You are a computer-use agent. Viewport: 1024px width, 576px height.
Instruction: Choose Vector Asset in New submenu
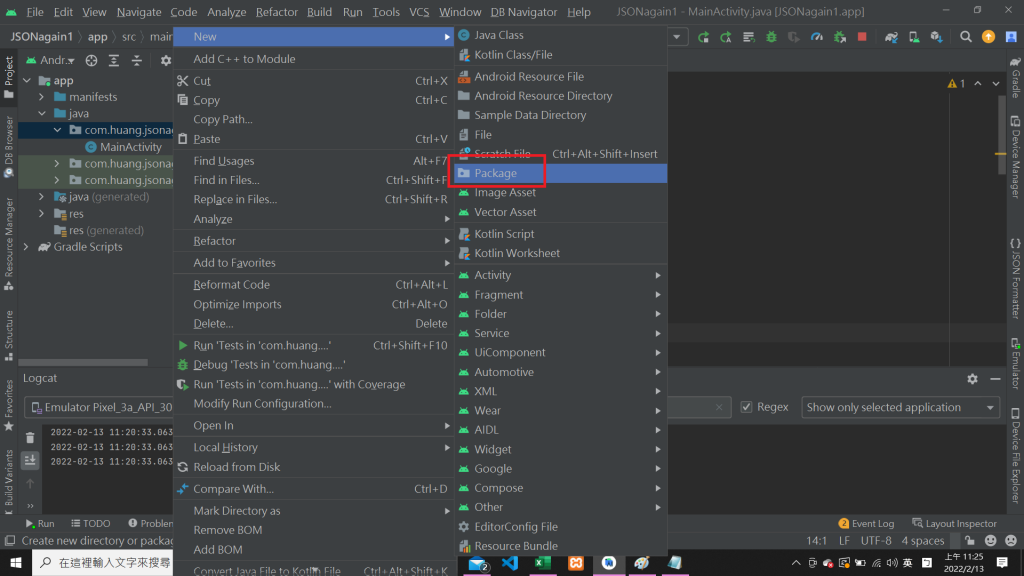(x=560, y=212)
